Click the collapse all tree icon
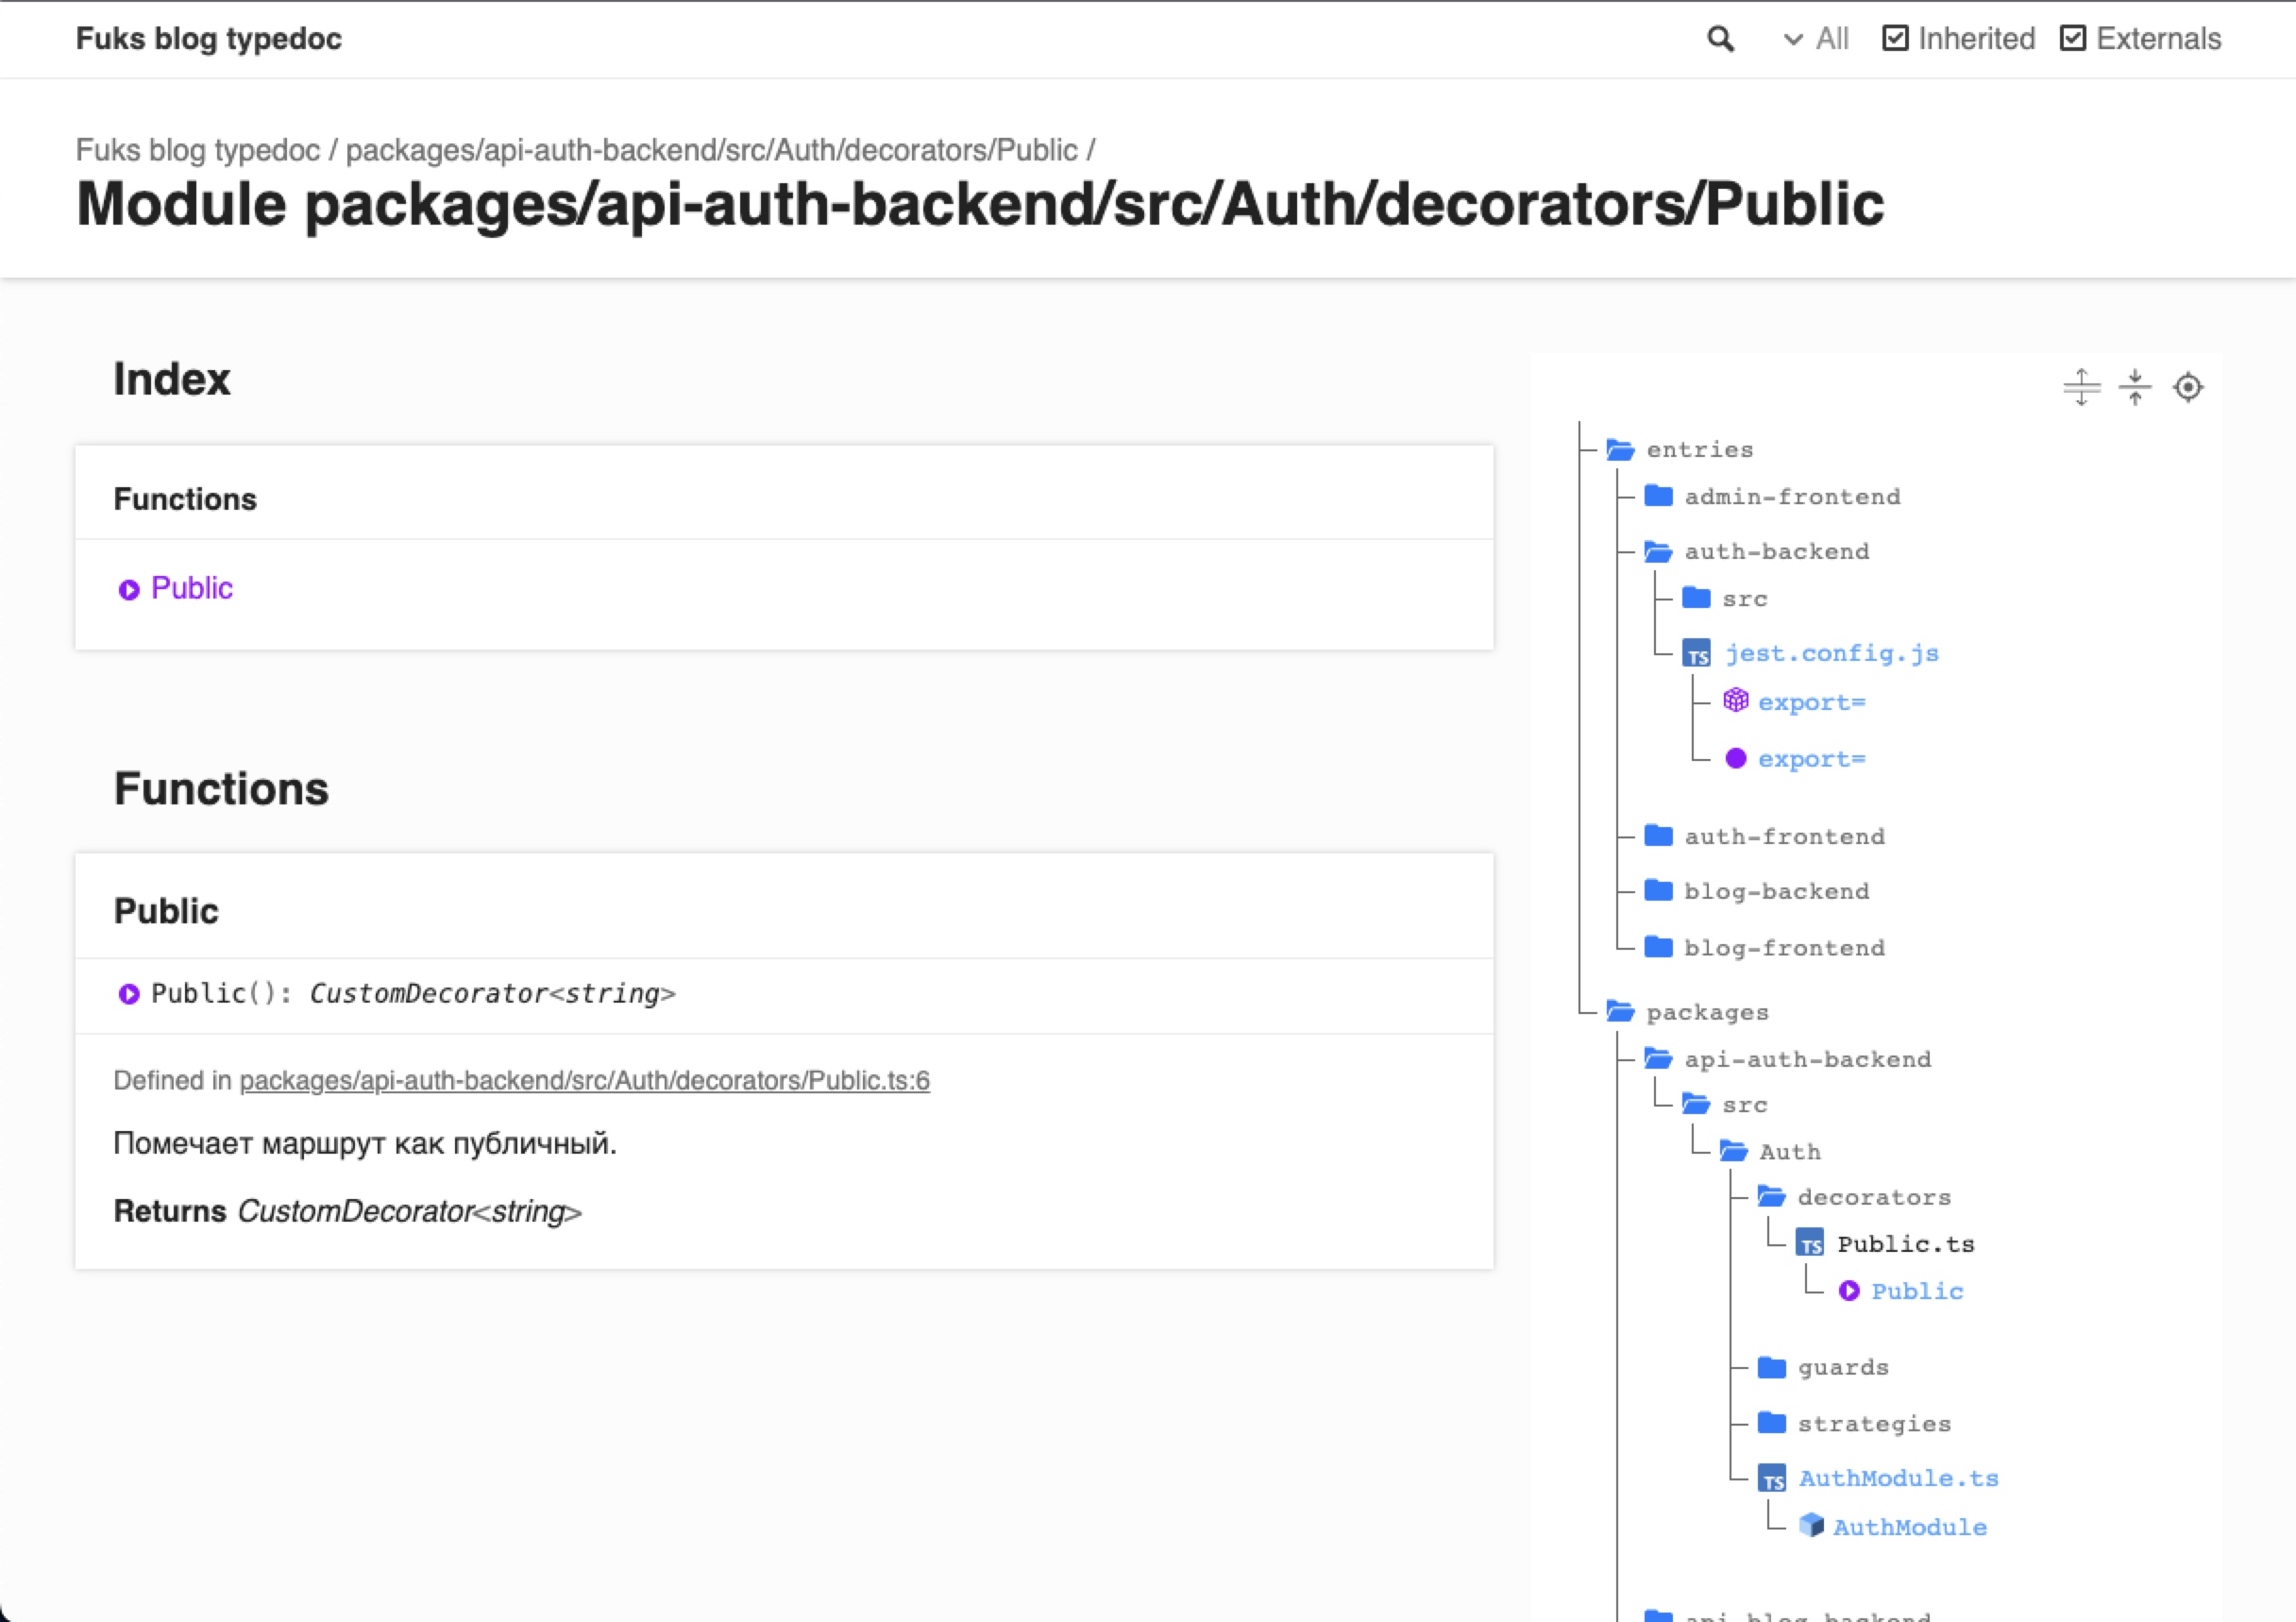The width and height of the screenshot is (2296, 1622). pos(2135,387)
